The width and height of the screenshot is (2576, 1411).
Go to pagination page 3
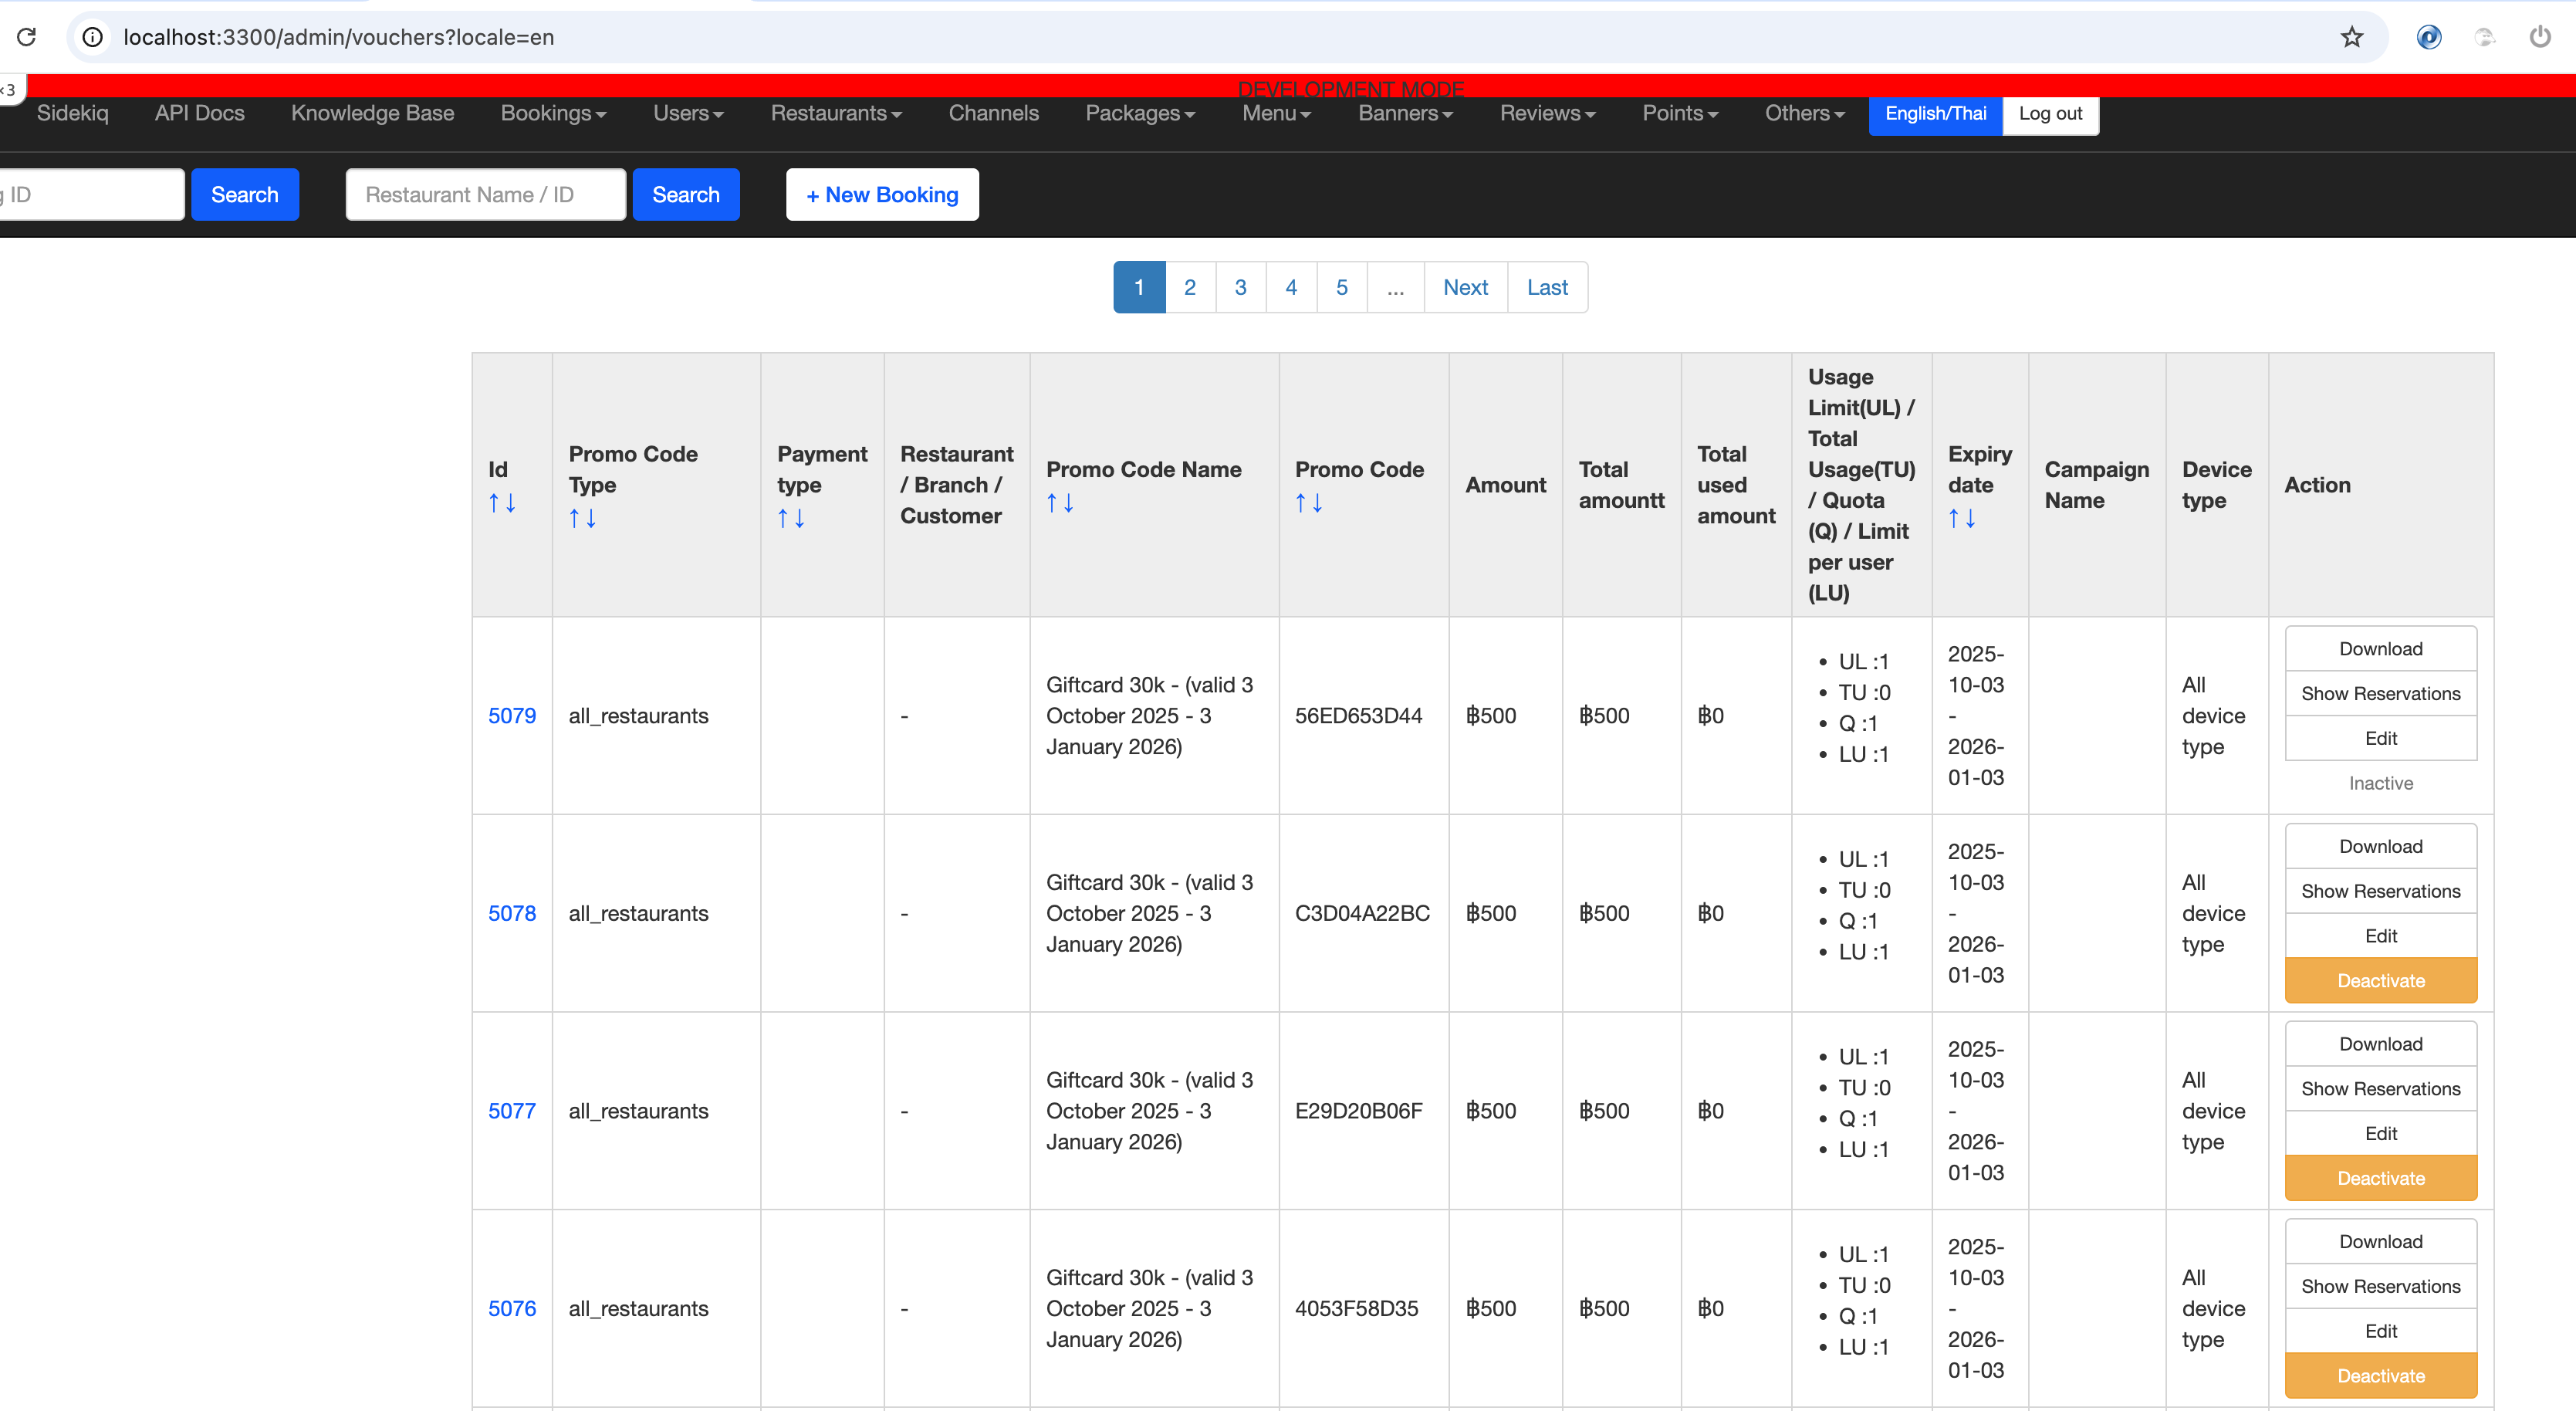pos(1240,287)
